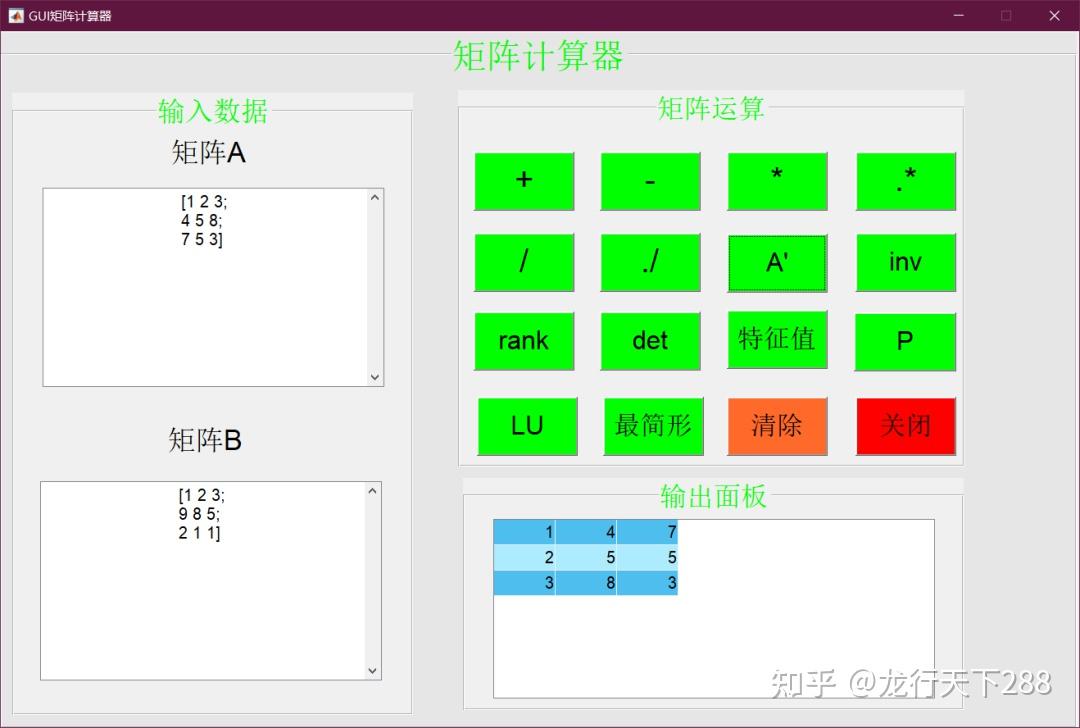Click inside the 矩阵A input box
This screenshot has width=1080, height=728.
coord(205,287)
